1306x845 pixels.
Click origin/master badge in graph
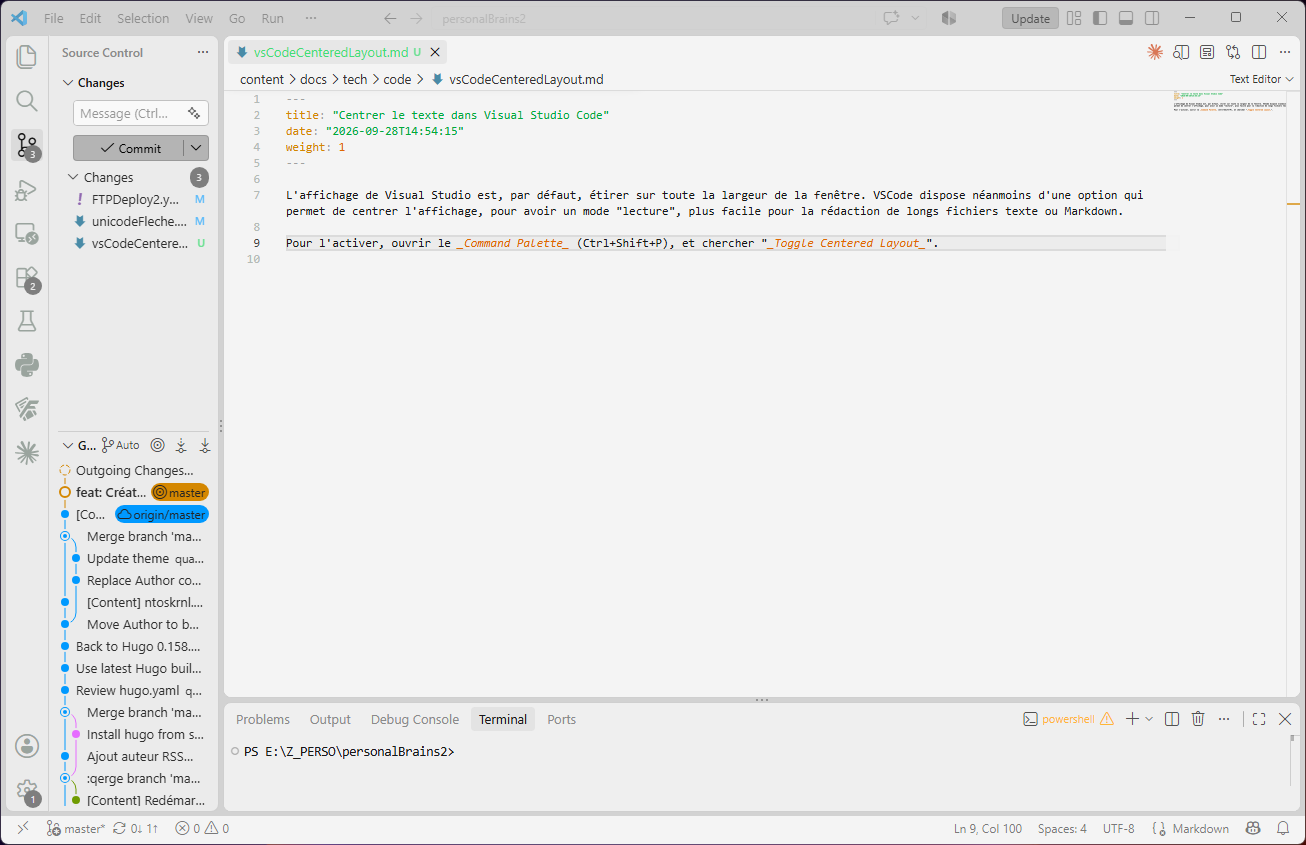[x=162, y=514]
